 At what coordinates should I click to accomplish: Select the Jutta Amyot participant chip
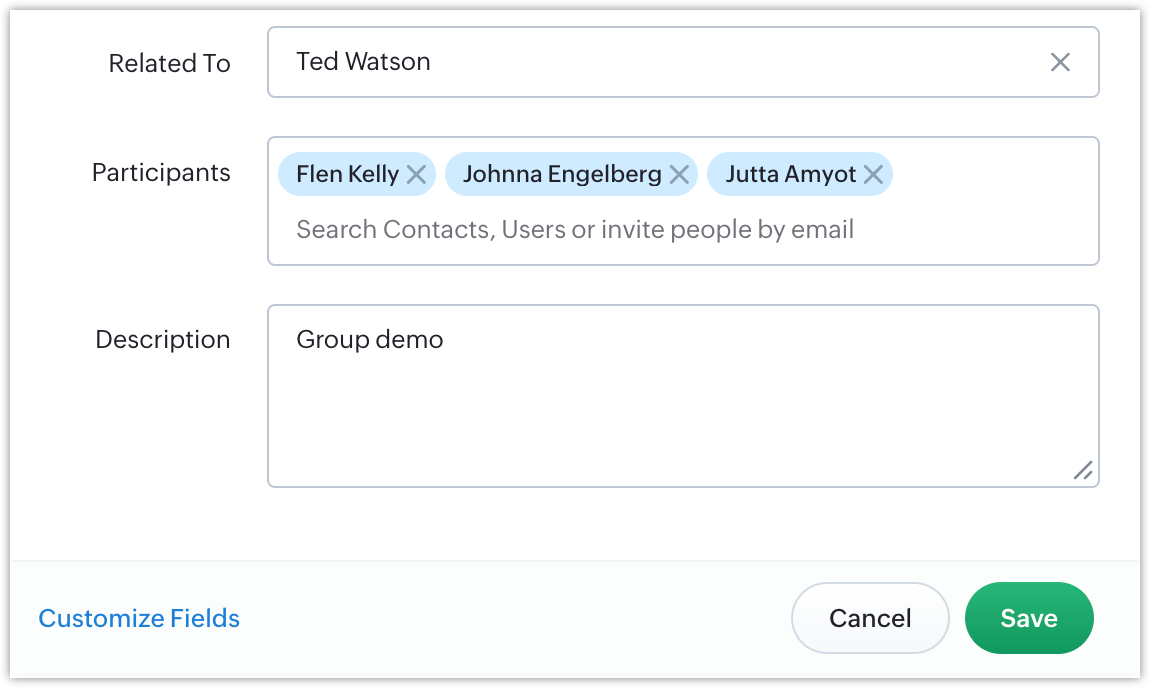pyautogui.click(x=791, y=175)
